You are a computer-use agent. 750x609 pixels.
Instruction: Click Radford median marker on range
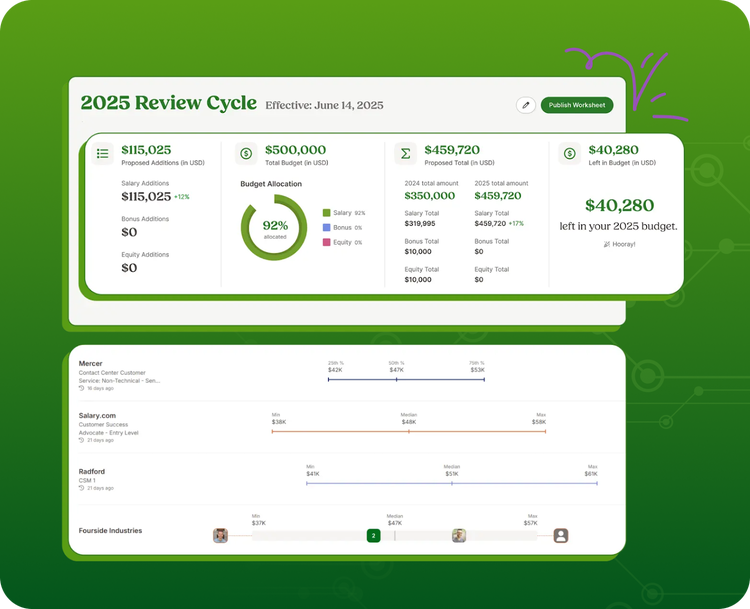pos(452,483)
